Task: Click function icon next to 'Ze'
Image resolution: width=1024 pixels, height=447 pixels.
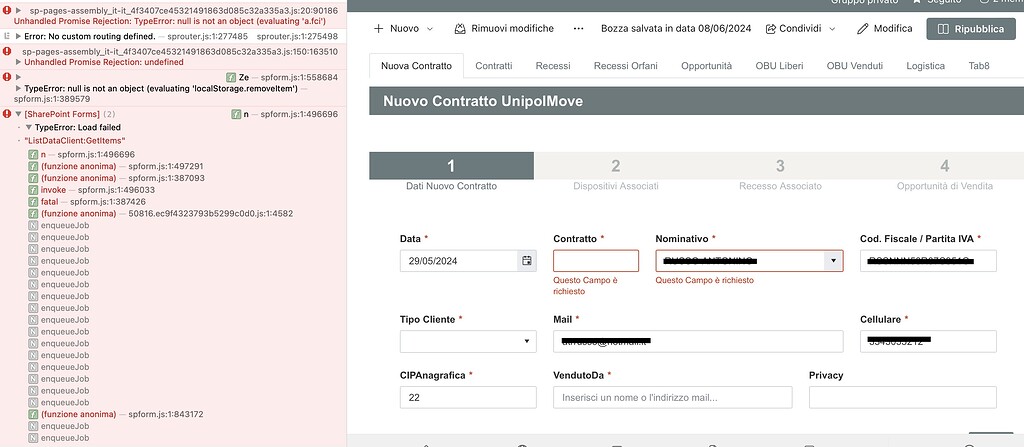Action: click(x=231, y=77)
